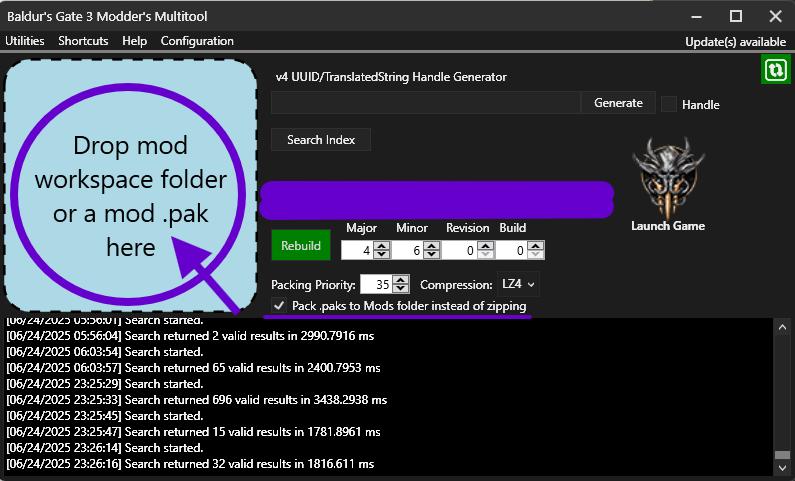Open the Configuration menu
Screen dimensions: 795x481
click(197, 41)
